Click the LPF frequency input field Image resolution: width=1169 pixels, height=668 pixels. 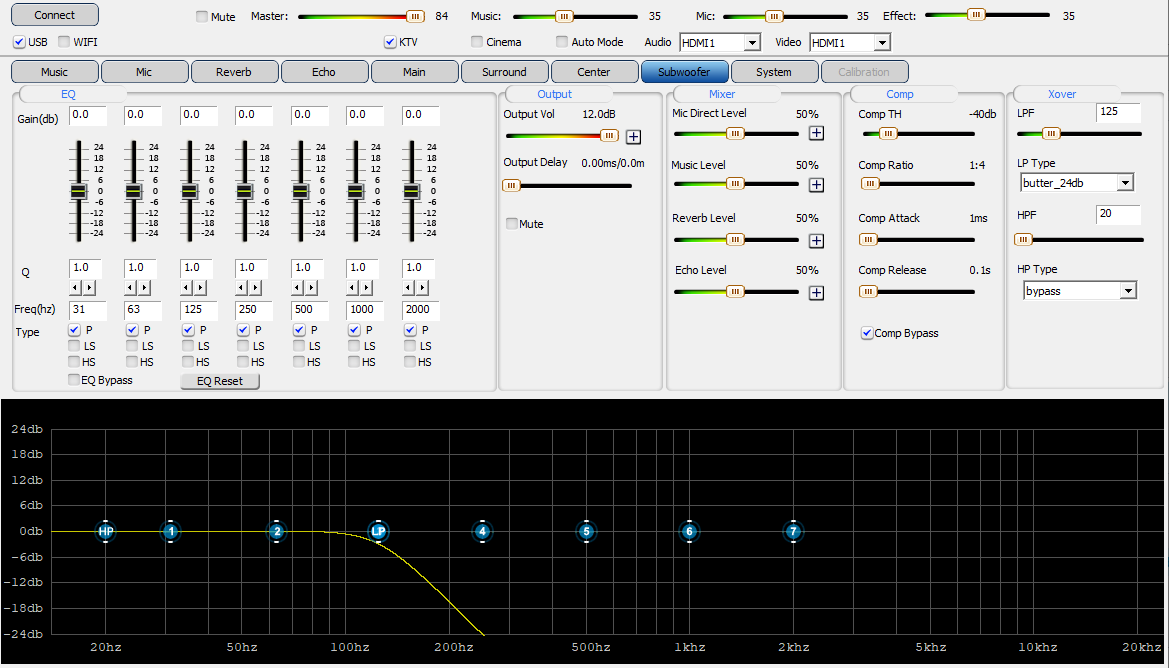[x=1117, y=112]
